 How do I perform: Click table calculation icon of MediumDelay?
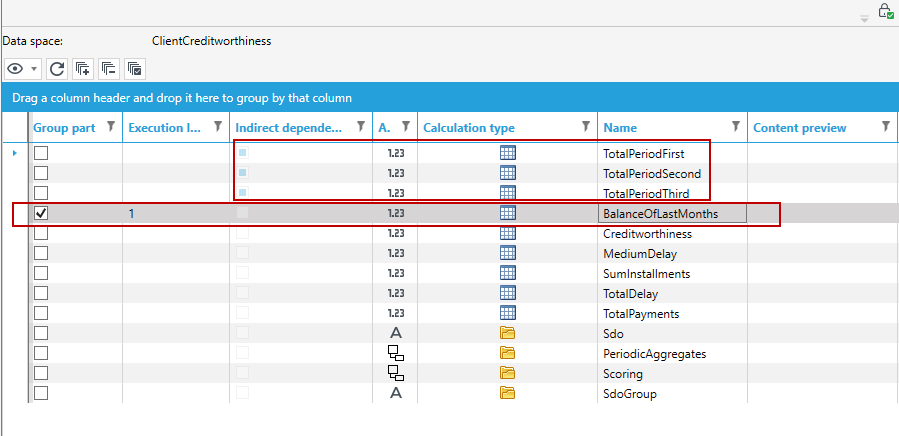coord(507,254)
